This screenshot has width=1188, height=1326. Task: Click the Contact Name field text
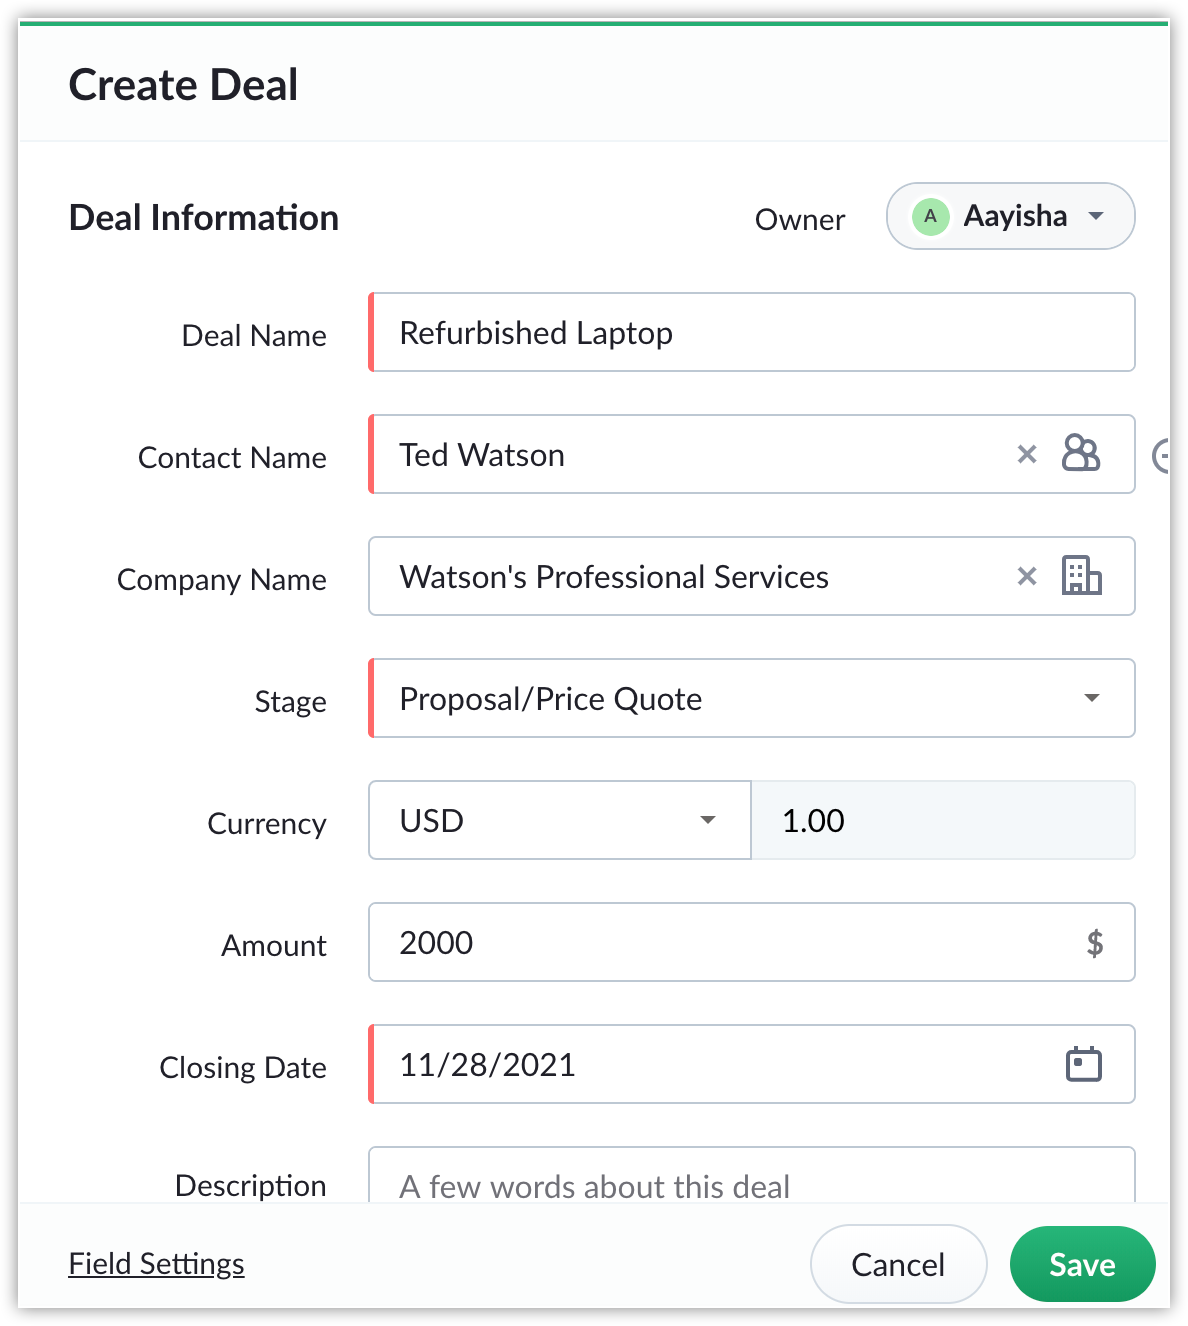[x=482, y=455]
